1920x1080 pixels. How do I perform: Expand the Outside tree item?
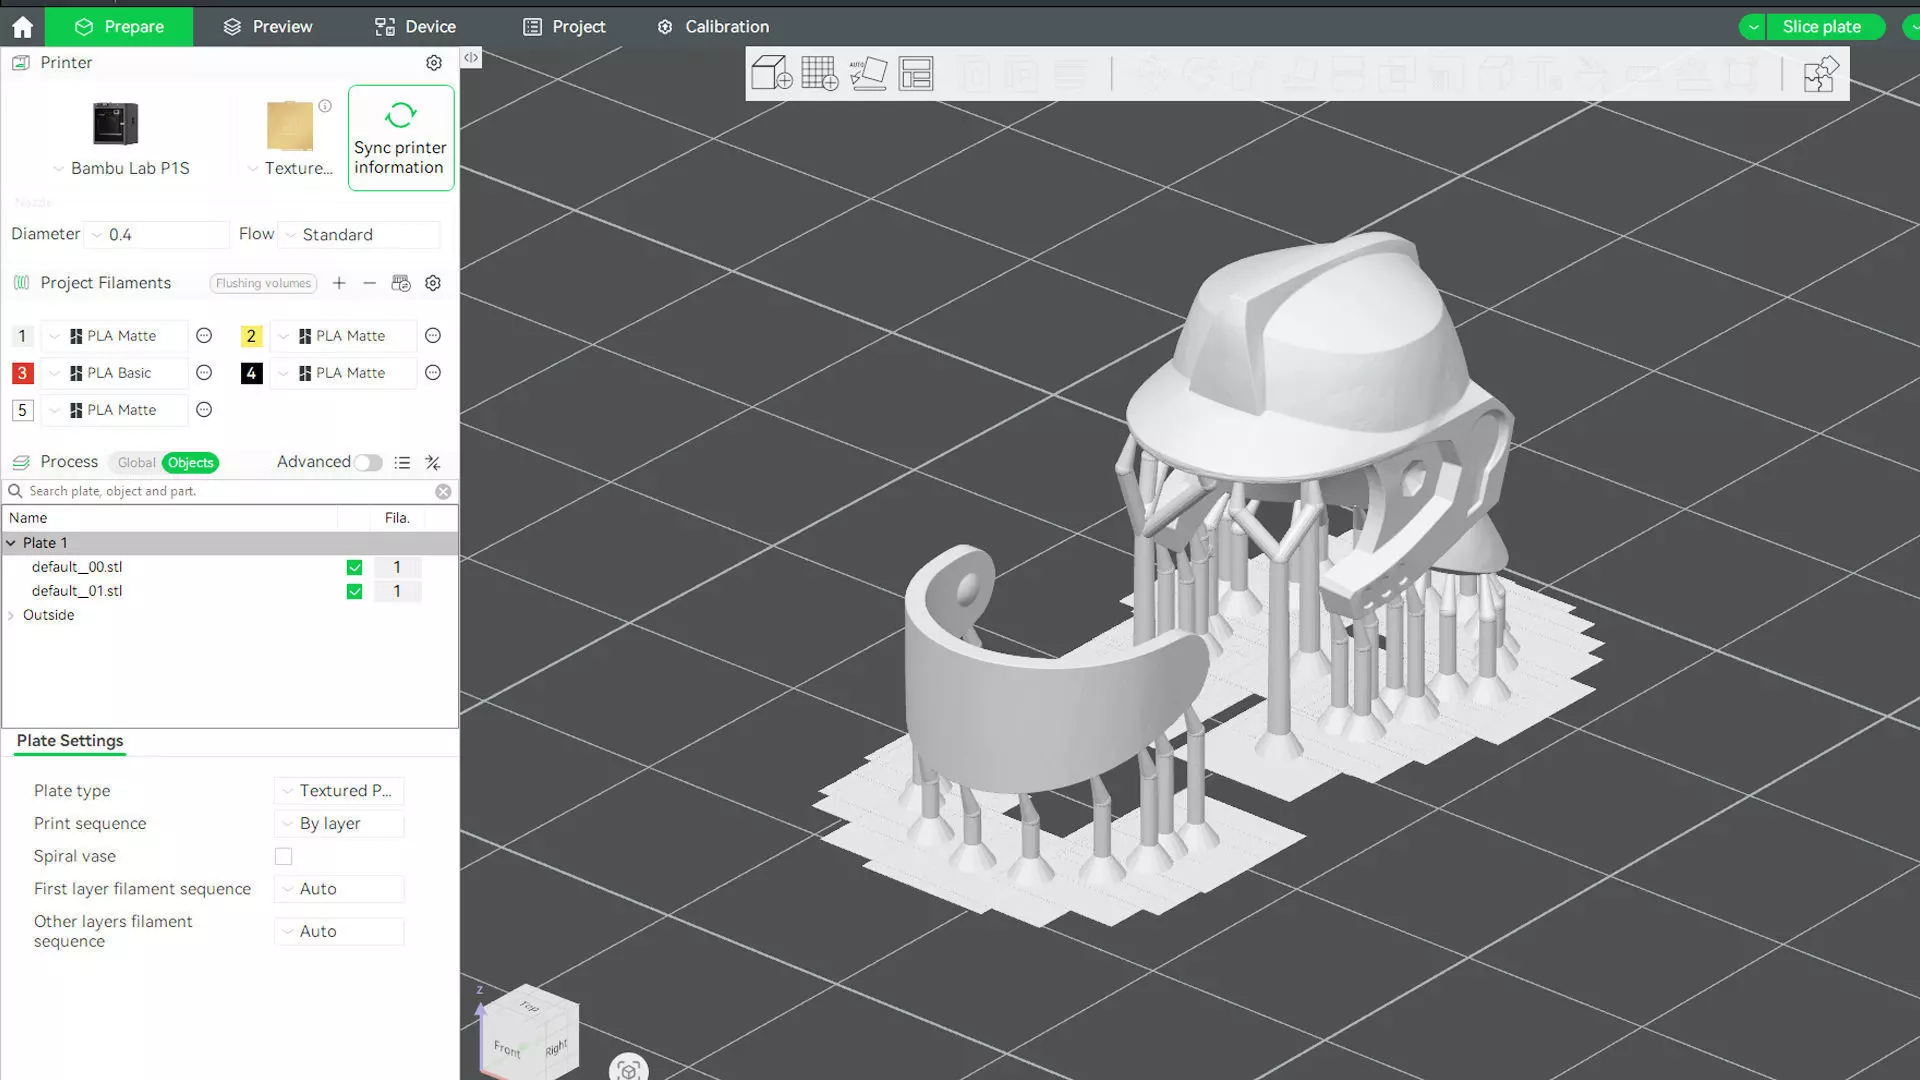pyautogui.click(x=11, y=615)
